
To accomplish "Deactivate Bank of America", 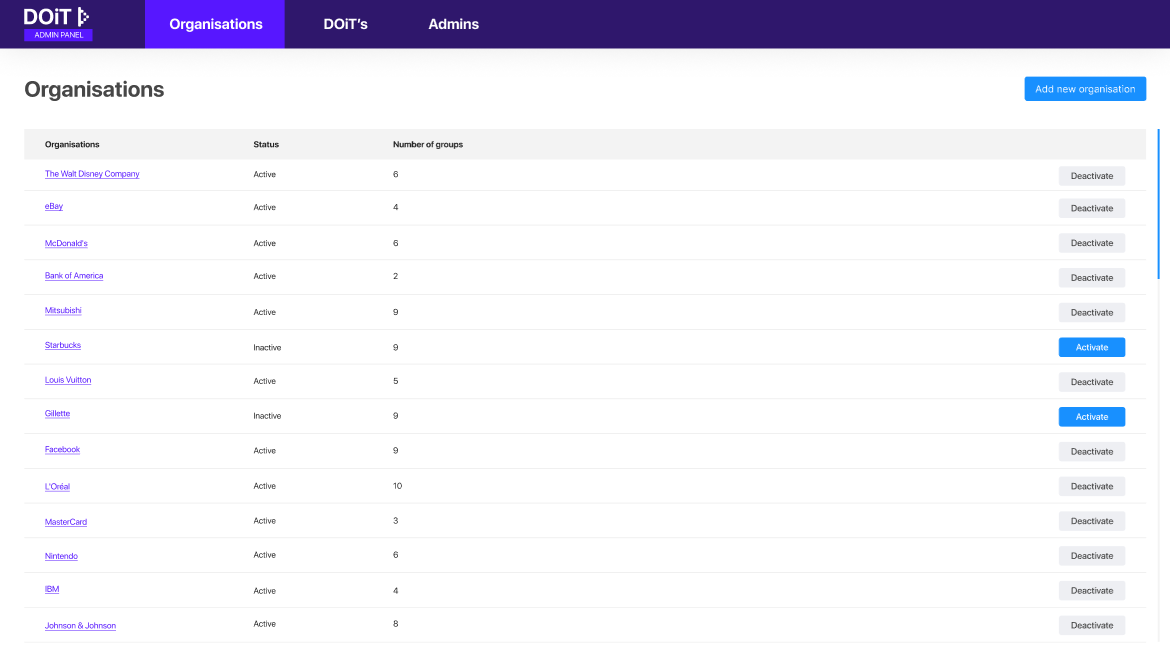I will click(1092, 278).
